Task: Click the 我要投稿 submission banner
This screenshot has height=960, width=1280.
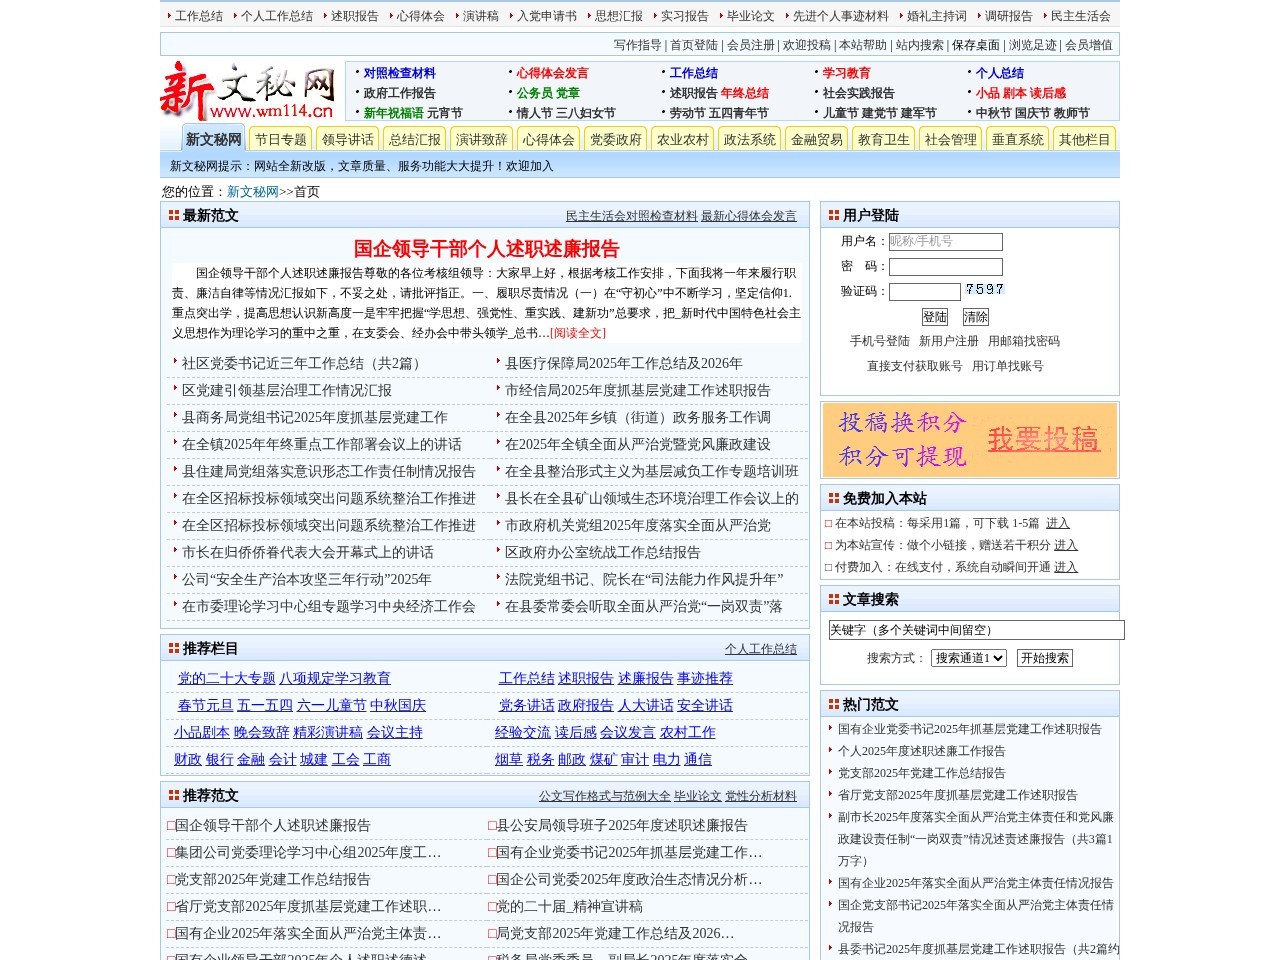Action: pos(1044,440)
